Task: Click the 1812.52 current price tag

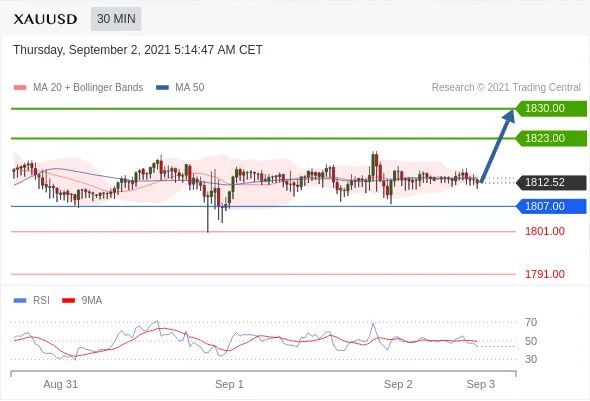Action: (551, 182)
